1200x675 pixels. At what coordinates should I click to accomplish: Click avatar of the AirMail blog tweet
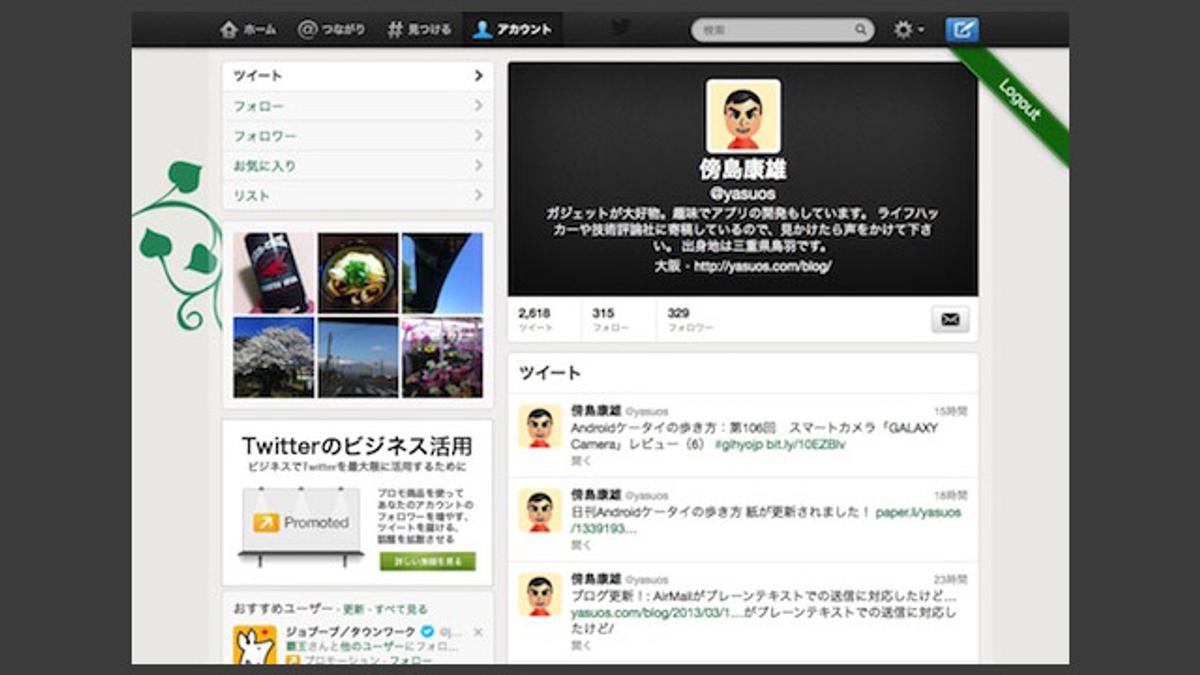(540, 594)
